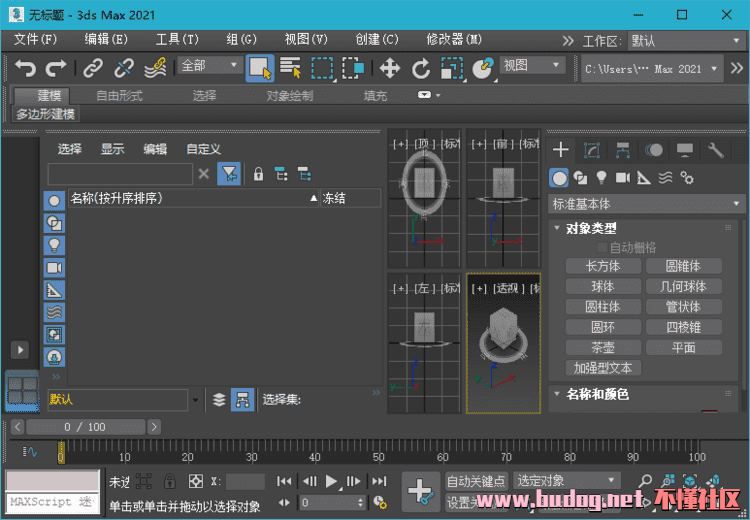Open the Display command panel tab
Viewport: 750px width, 520px height.
685,150
